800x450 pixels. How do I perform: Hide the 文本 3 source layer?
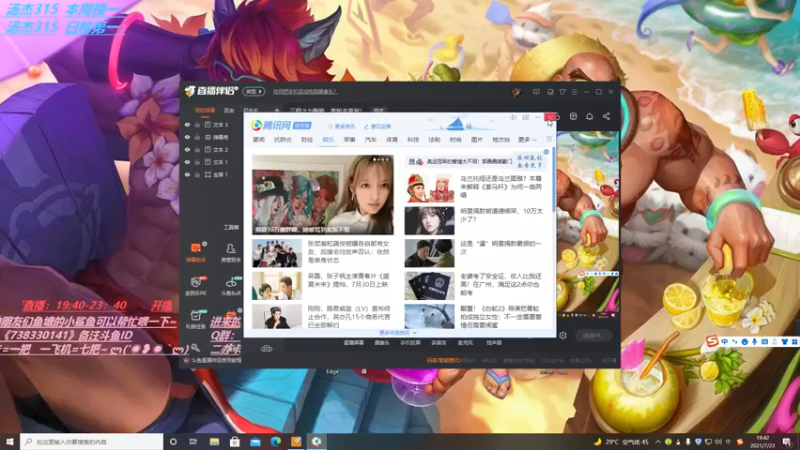point(187,125)
